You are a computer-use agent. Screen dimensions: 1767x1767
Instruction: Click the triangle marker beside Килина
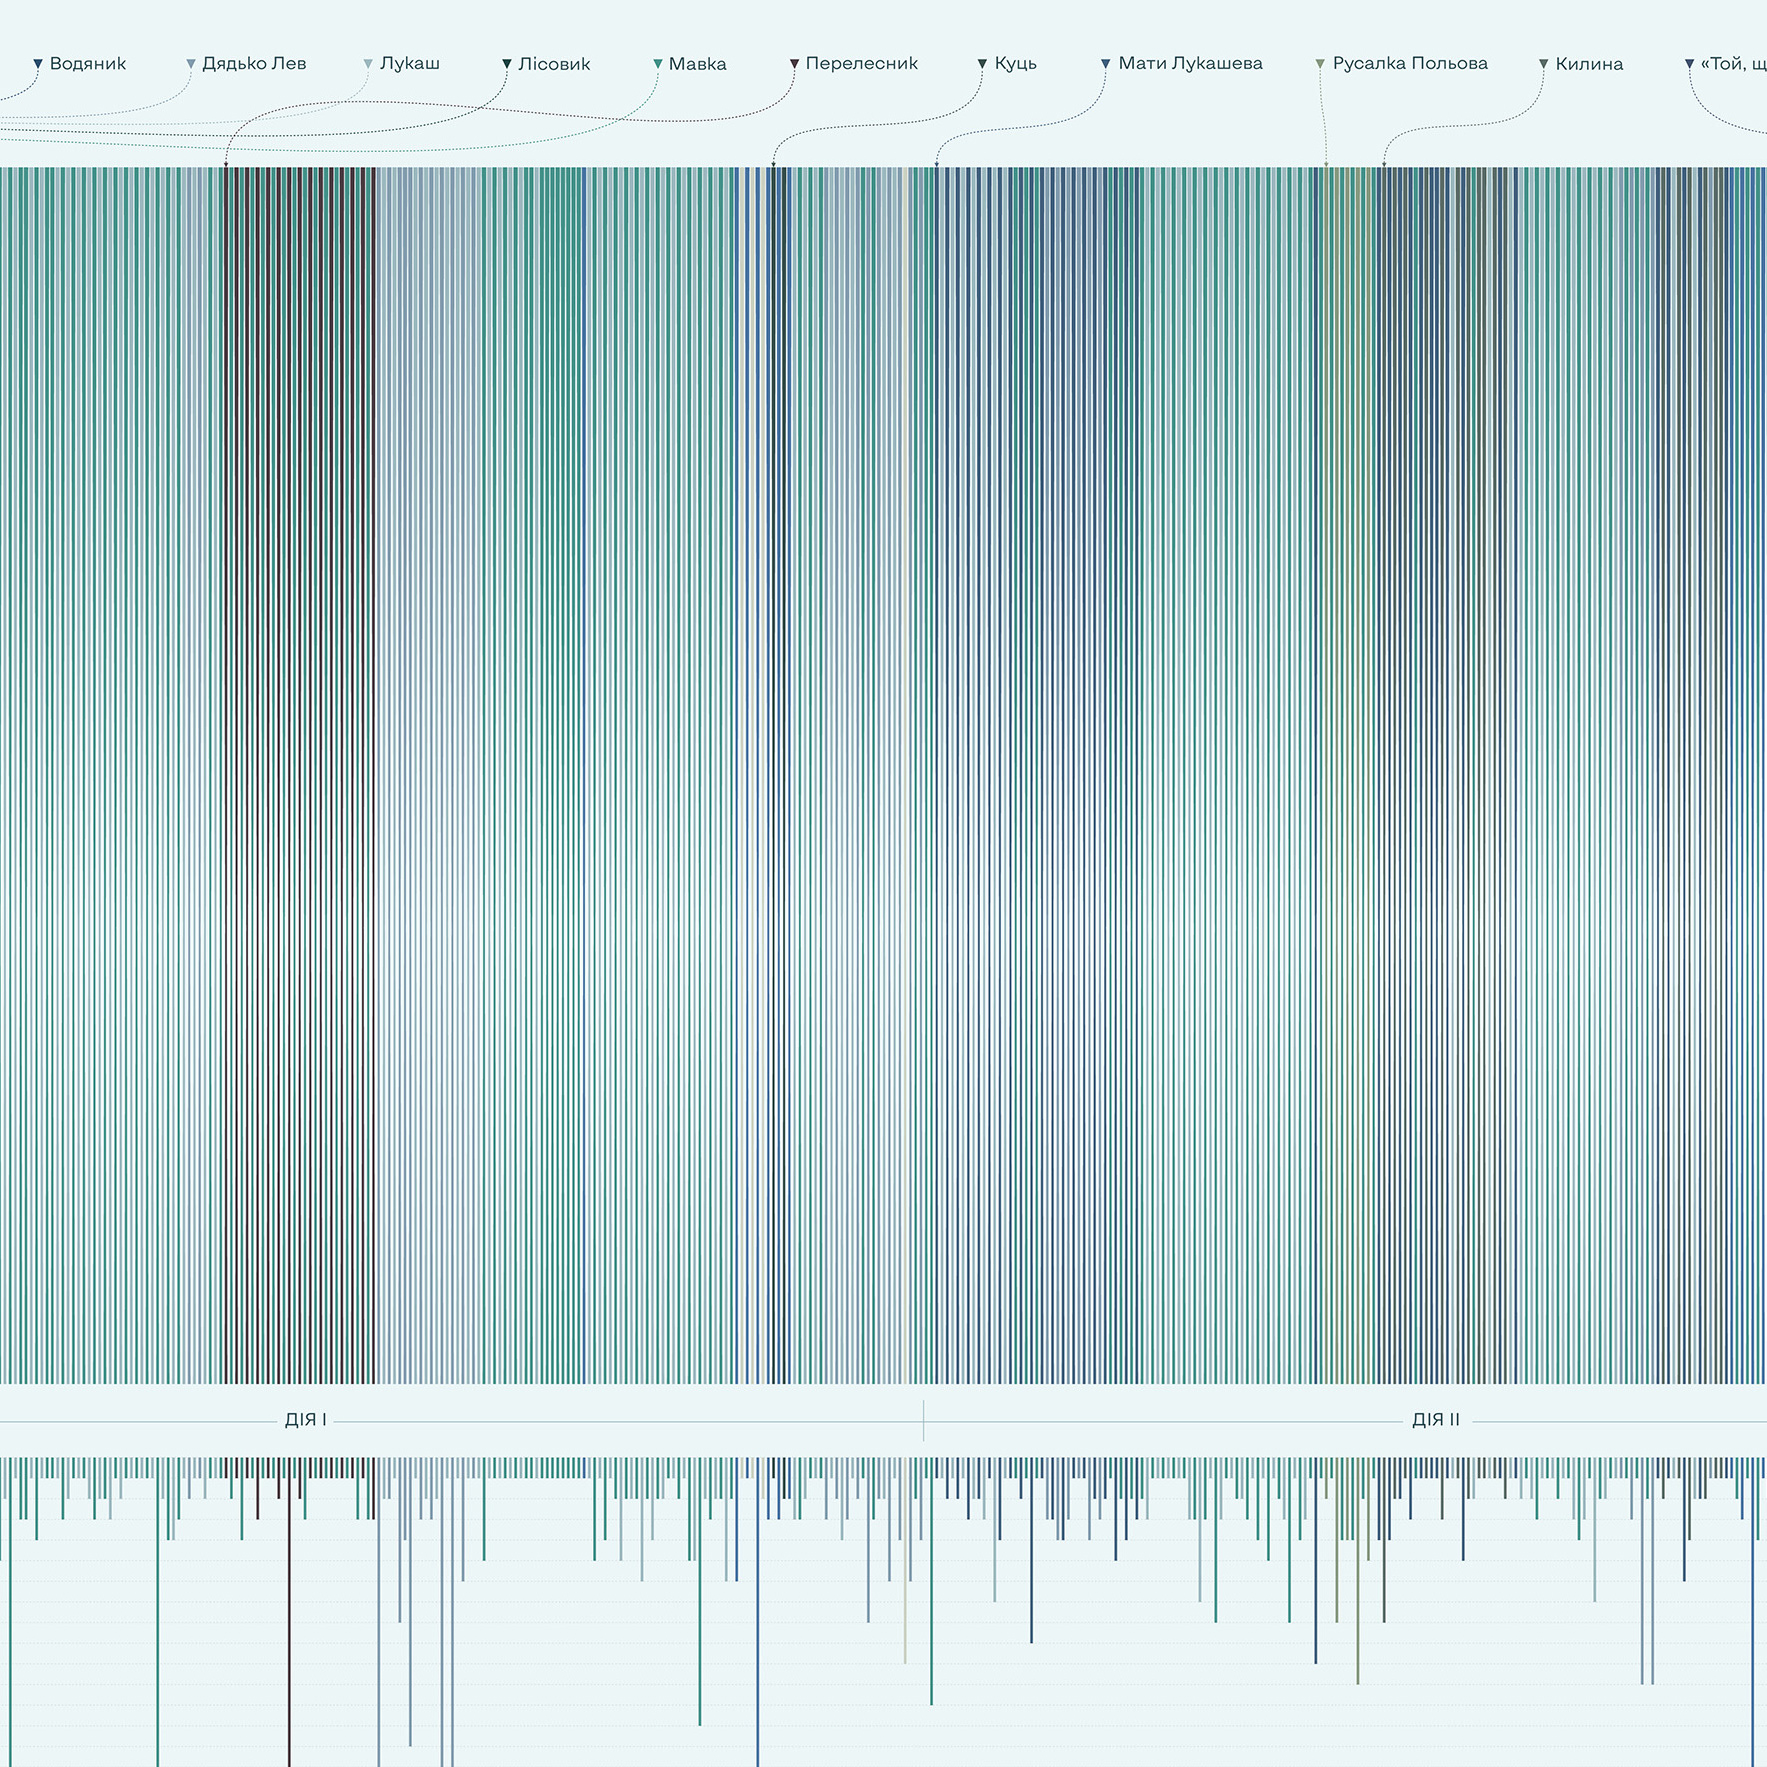1544,64
